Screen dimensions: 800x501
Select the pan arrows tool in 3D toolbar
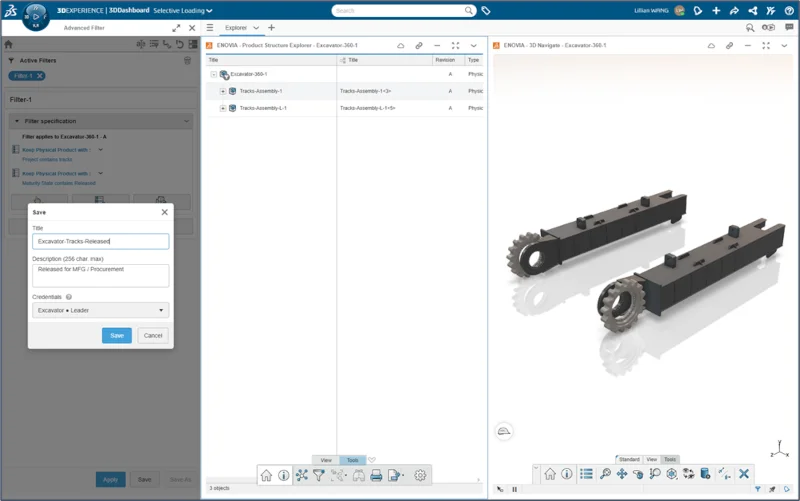click(622, 474)
